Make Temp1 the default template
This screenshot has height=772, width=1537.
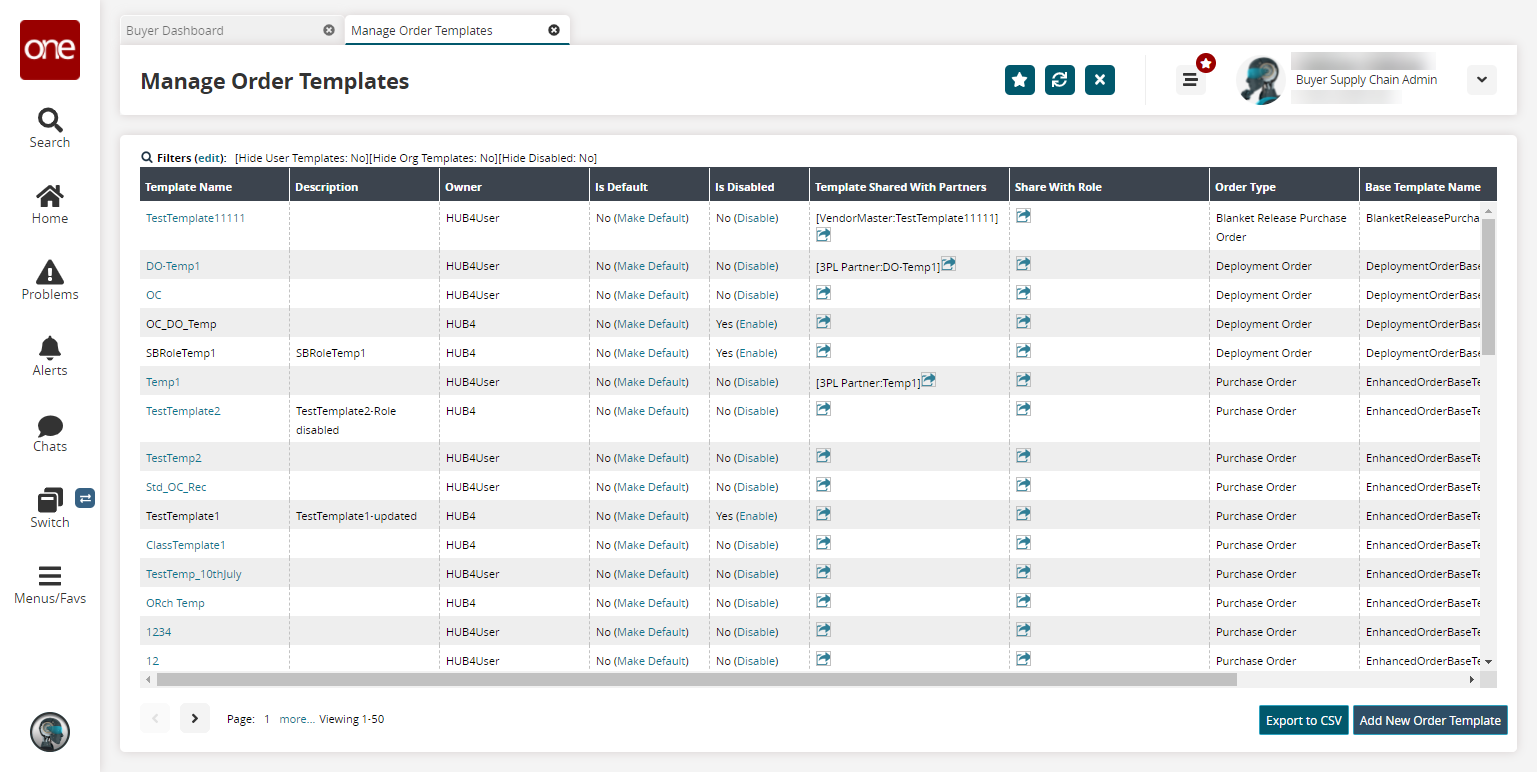(651, 382)
